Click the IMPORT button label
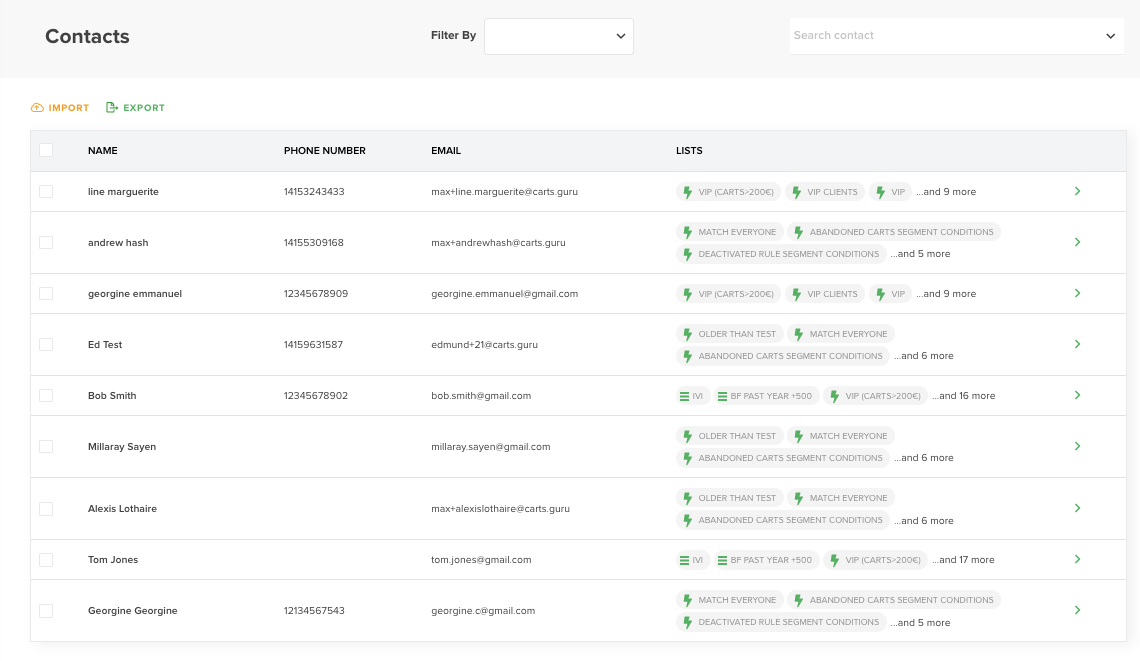Viewport: 1140px width, 661px height. pos(68,108)
